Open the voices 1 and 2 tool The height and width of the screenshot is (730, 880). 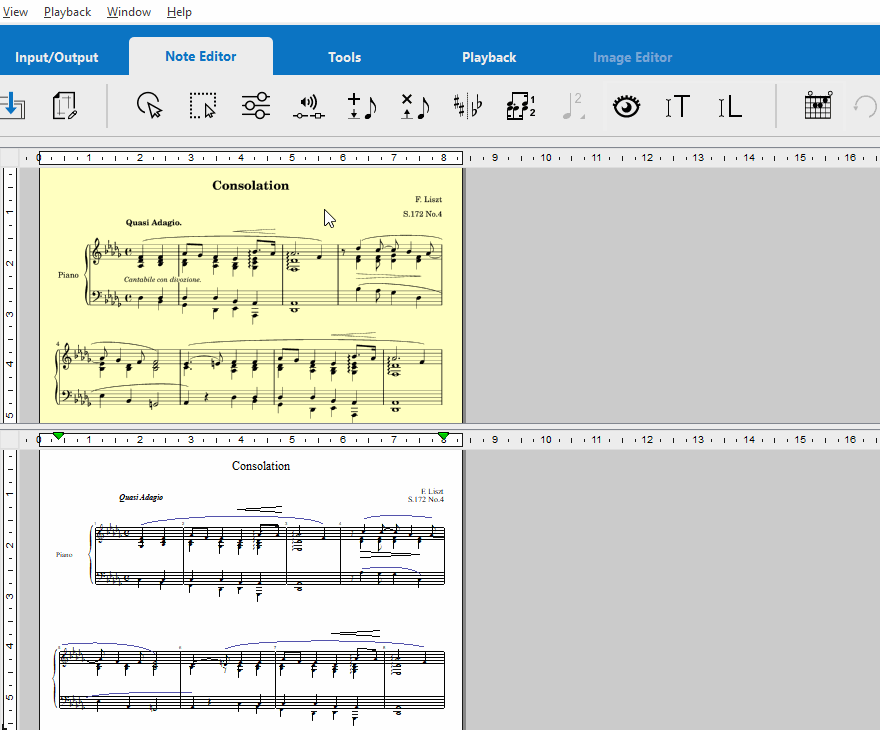pos(521,106)
